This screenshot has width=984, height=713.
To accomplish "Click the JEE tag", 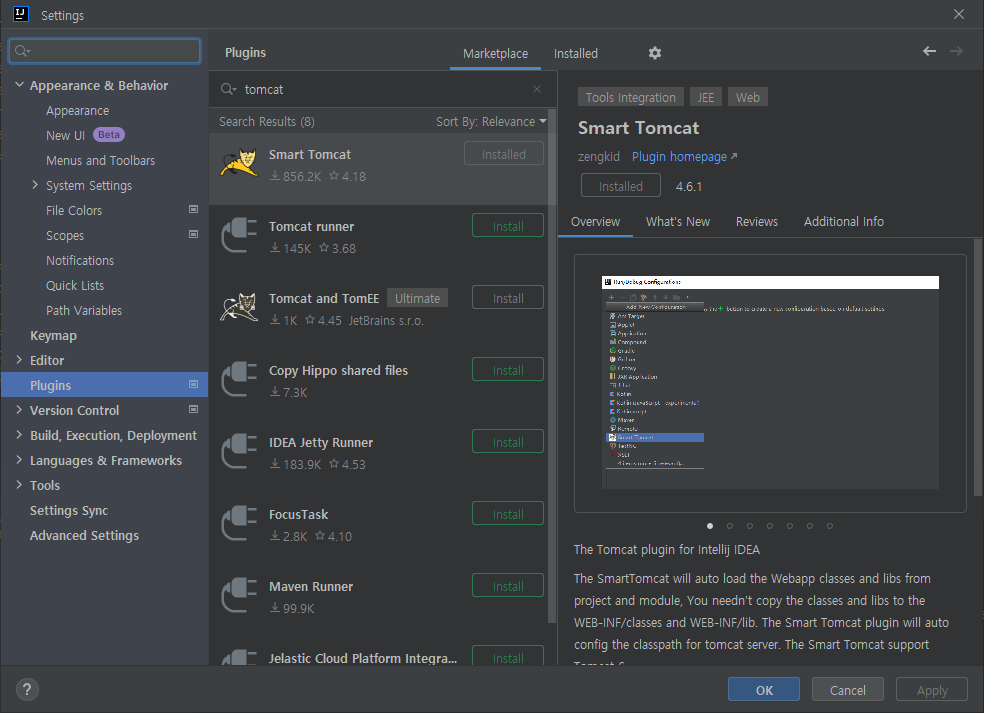I will 705,97.
